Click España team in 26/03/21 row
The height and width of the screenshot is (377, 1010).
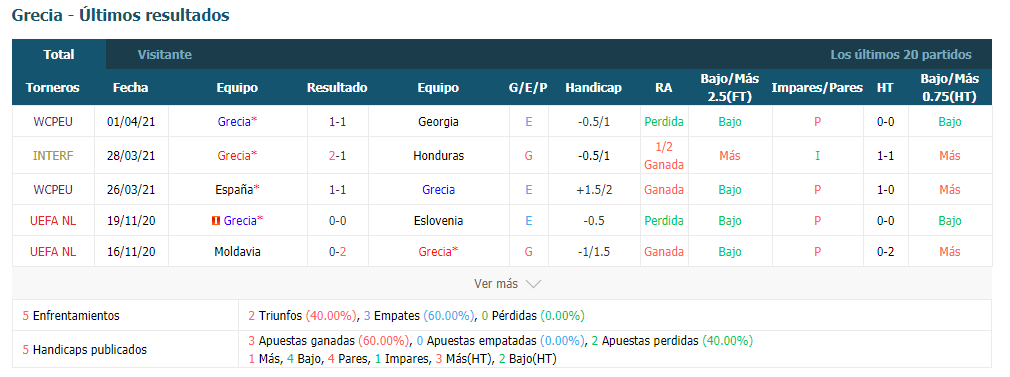click(234, 189)
